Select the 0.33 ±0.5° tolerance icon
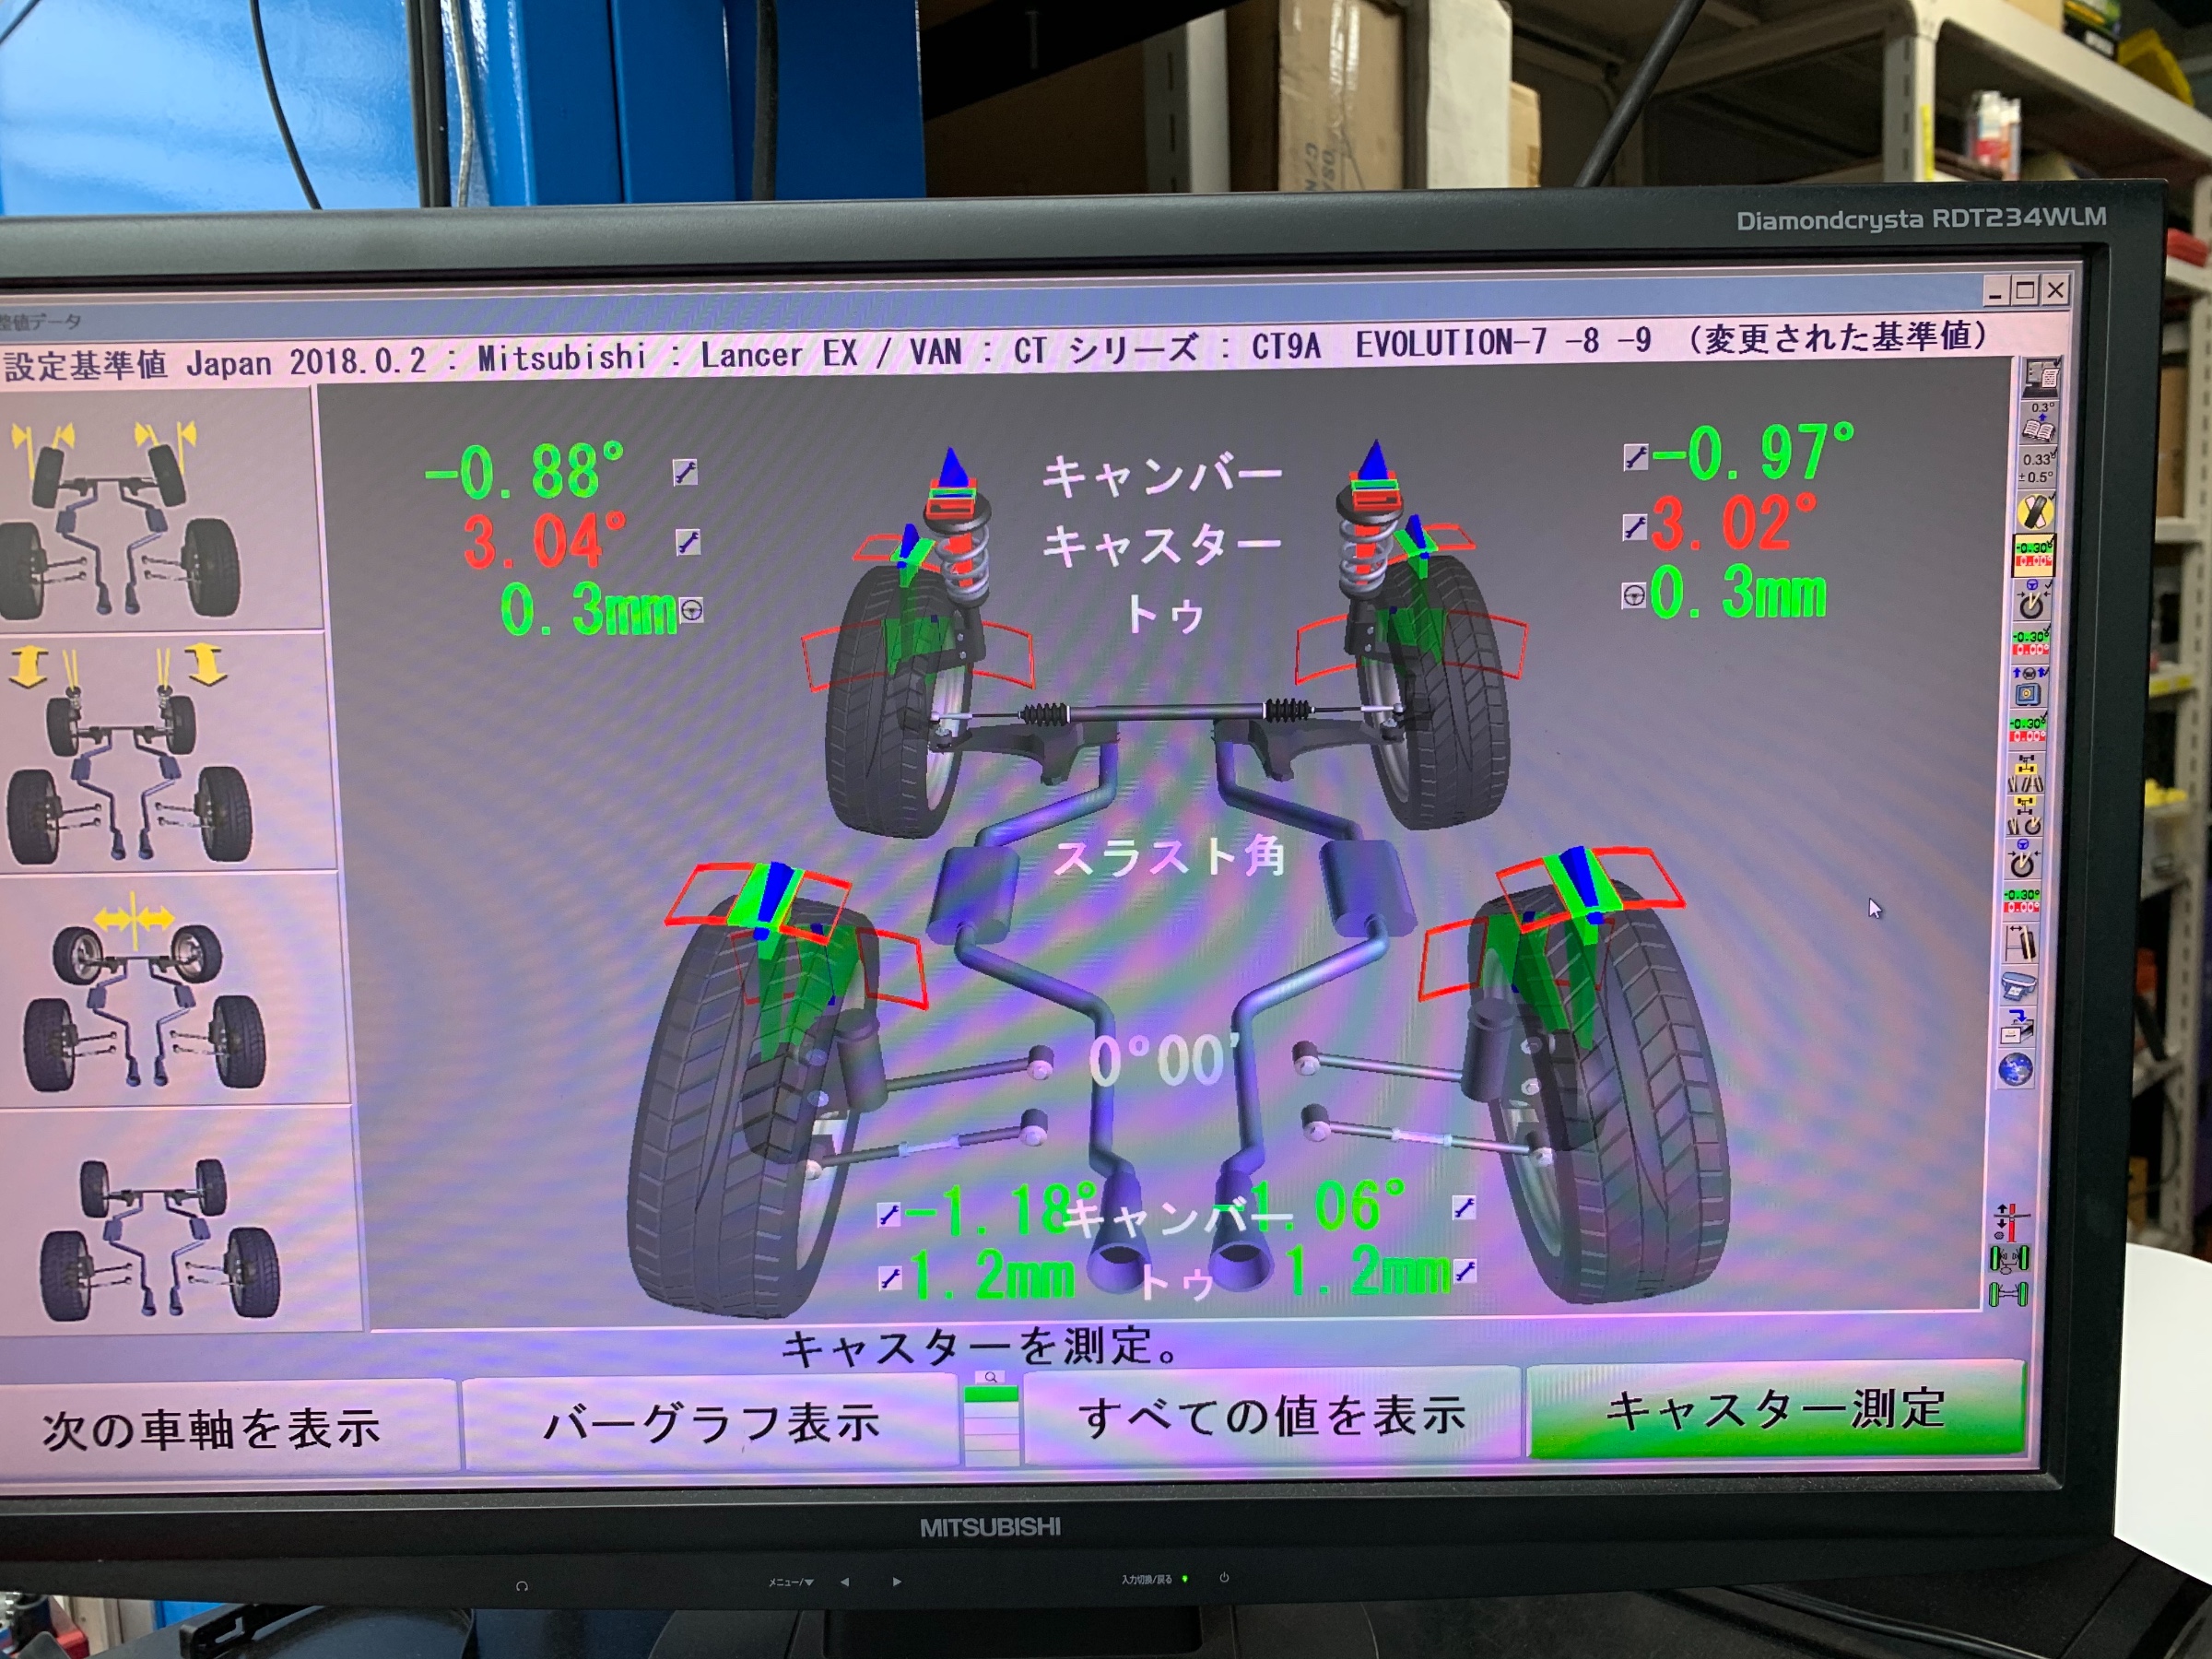2212x1659 pixels. coord(2037,468)
